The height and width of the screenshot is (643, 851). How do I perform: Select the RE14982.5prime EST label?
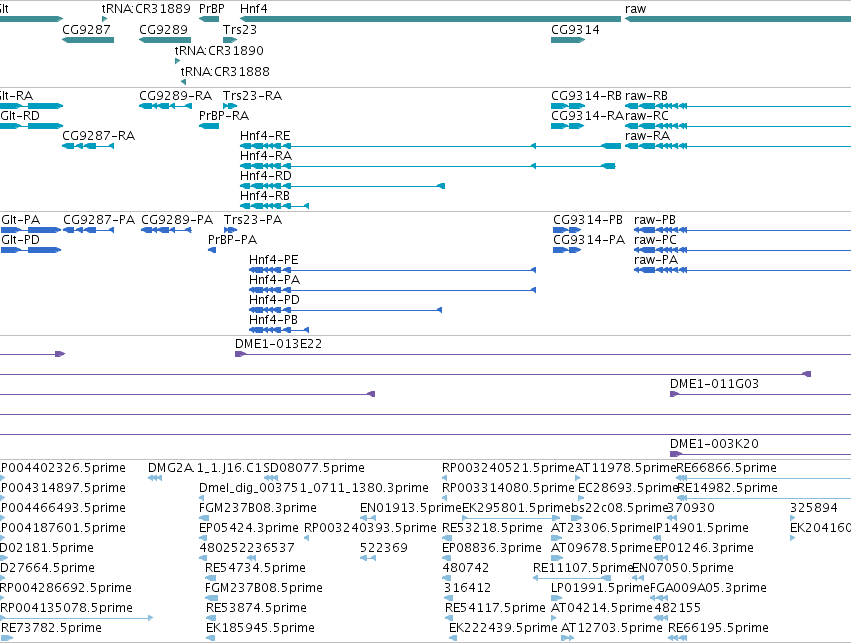click(727, 488)
